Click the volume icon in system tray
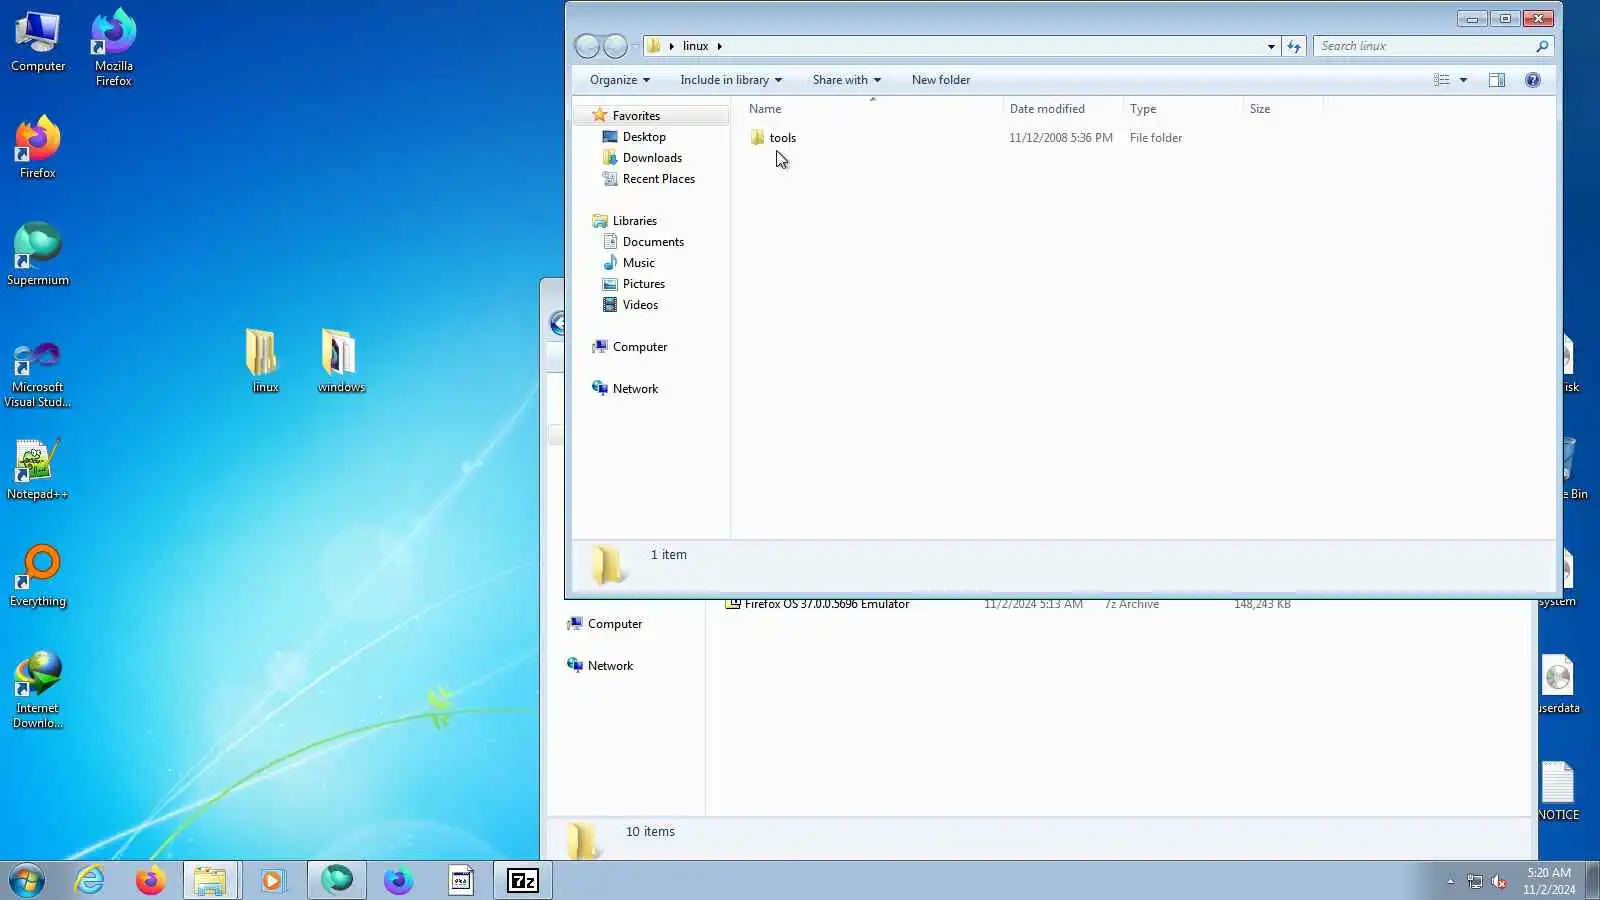 pyautogui.click(x=1499, y=881)
